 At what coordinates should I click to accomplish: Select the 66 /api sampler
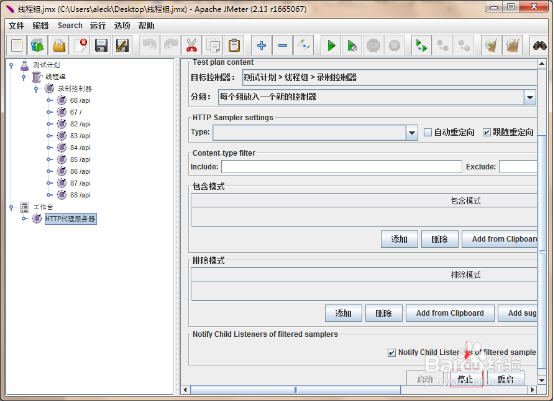[80, 101]
